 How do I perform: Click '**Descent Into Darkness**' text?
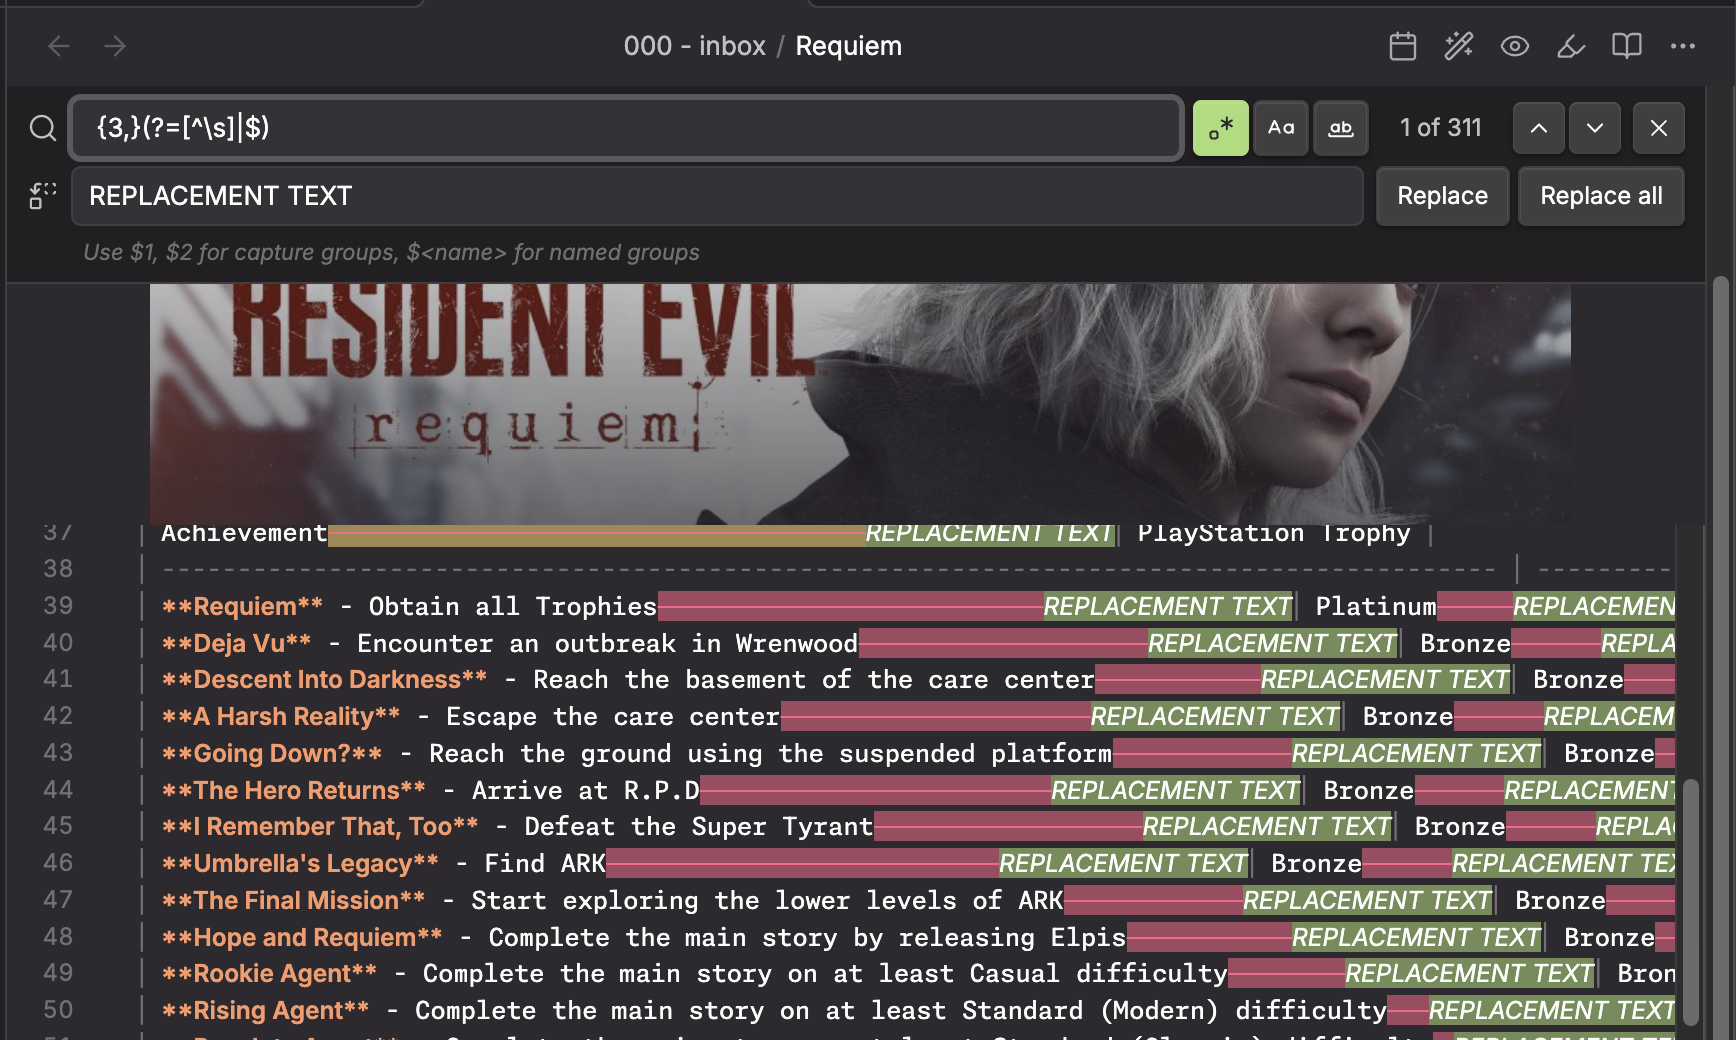(x=325, y=680)
